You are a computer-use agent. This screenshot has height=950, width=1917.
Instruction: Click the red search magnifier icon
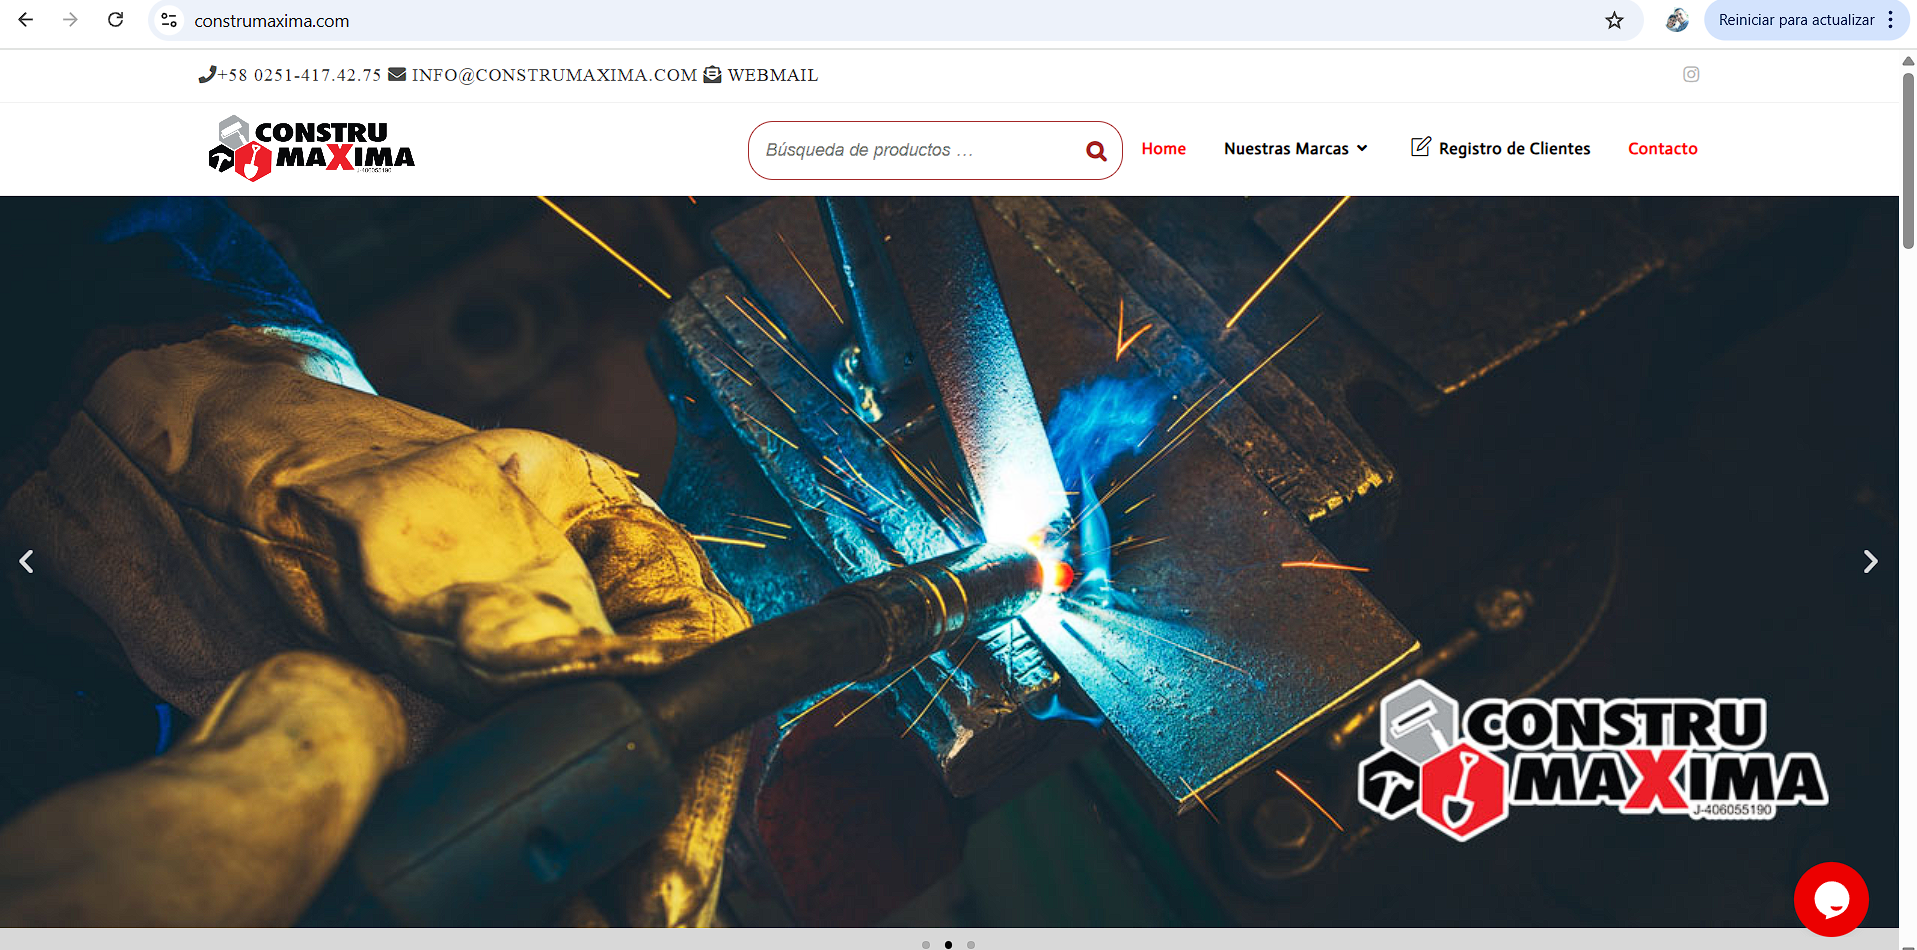click(1096, 151)
